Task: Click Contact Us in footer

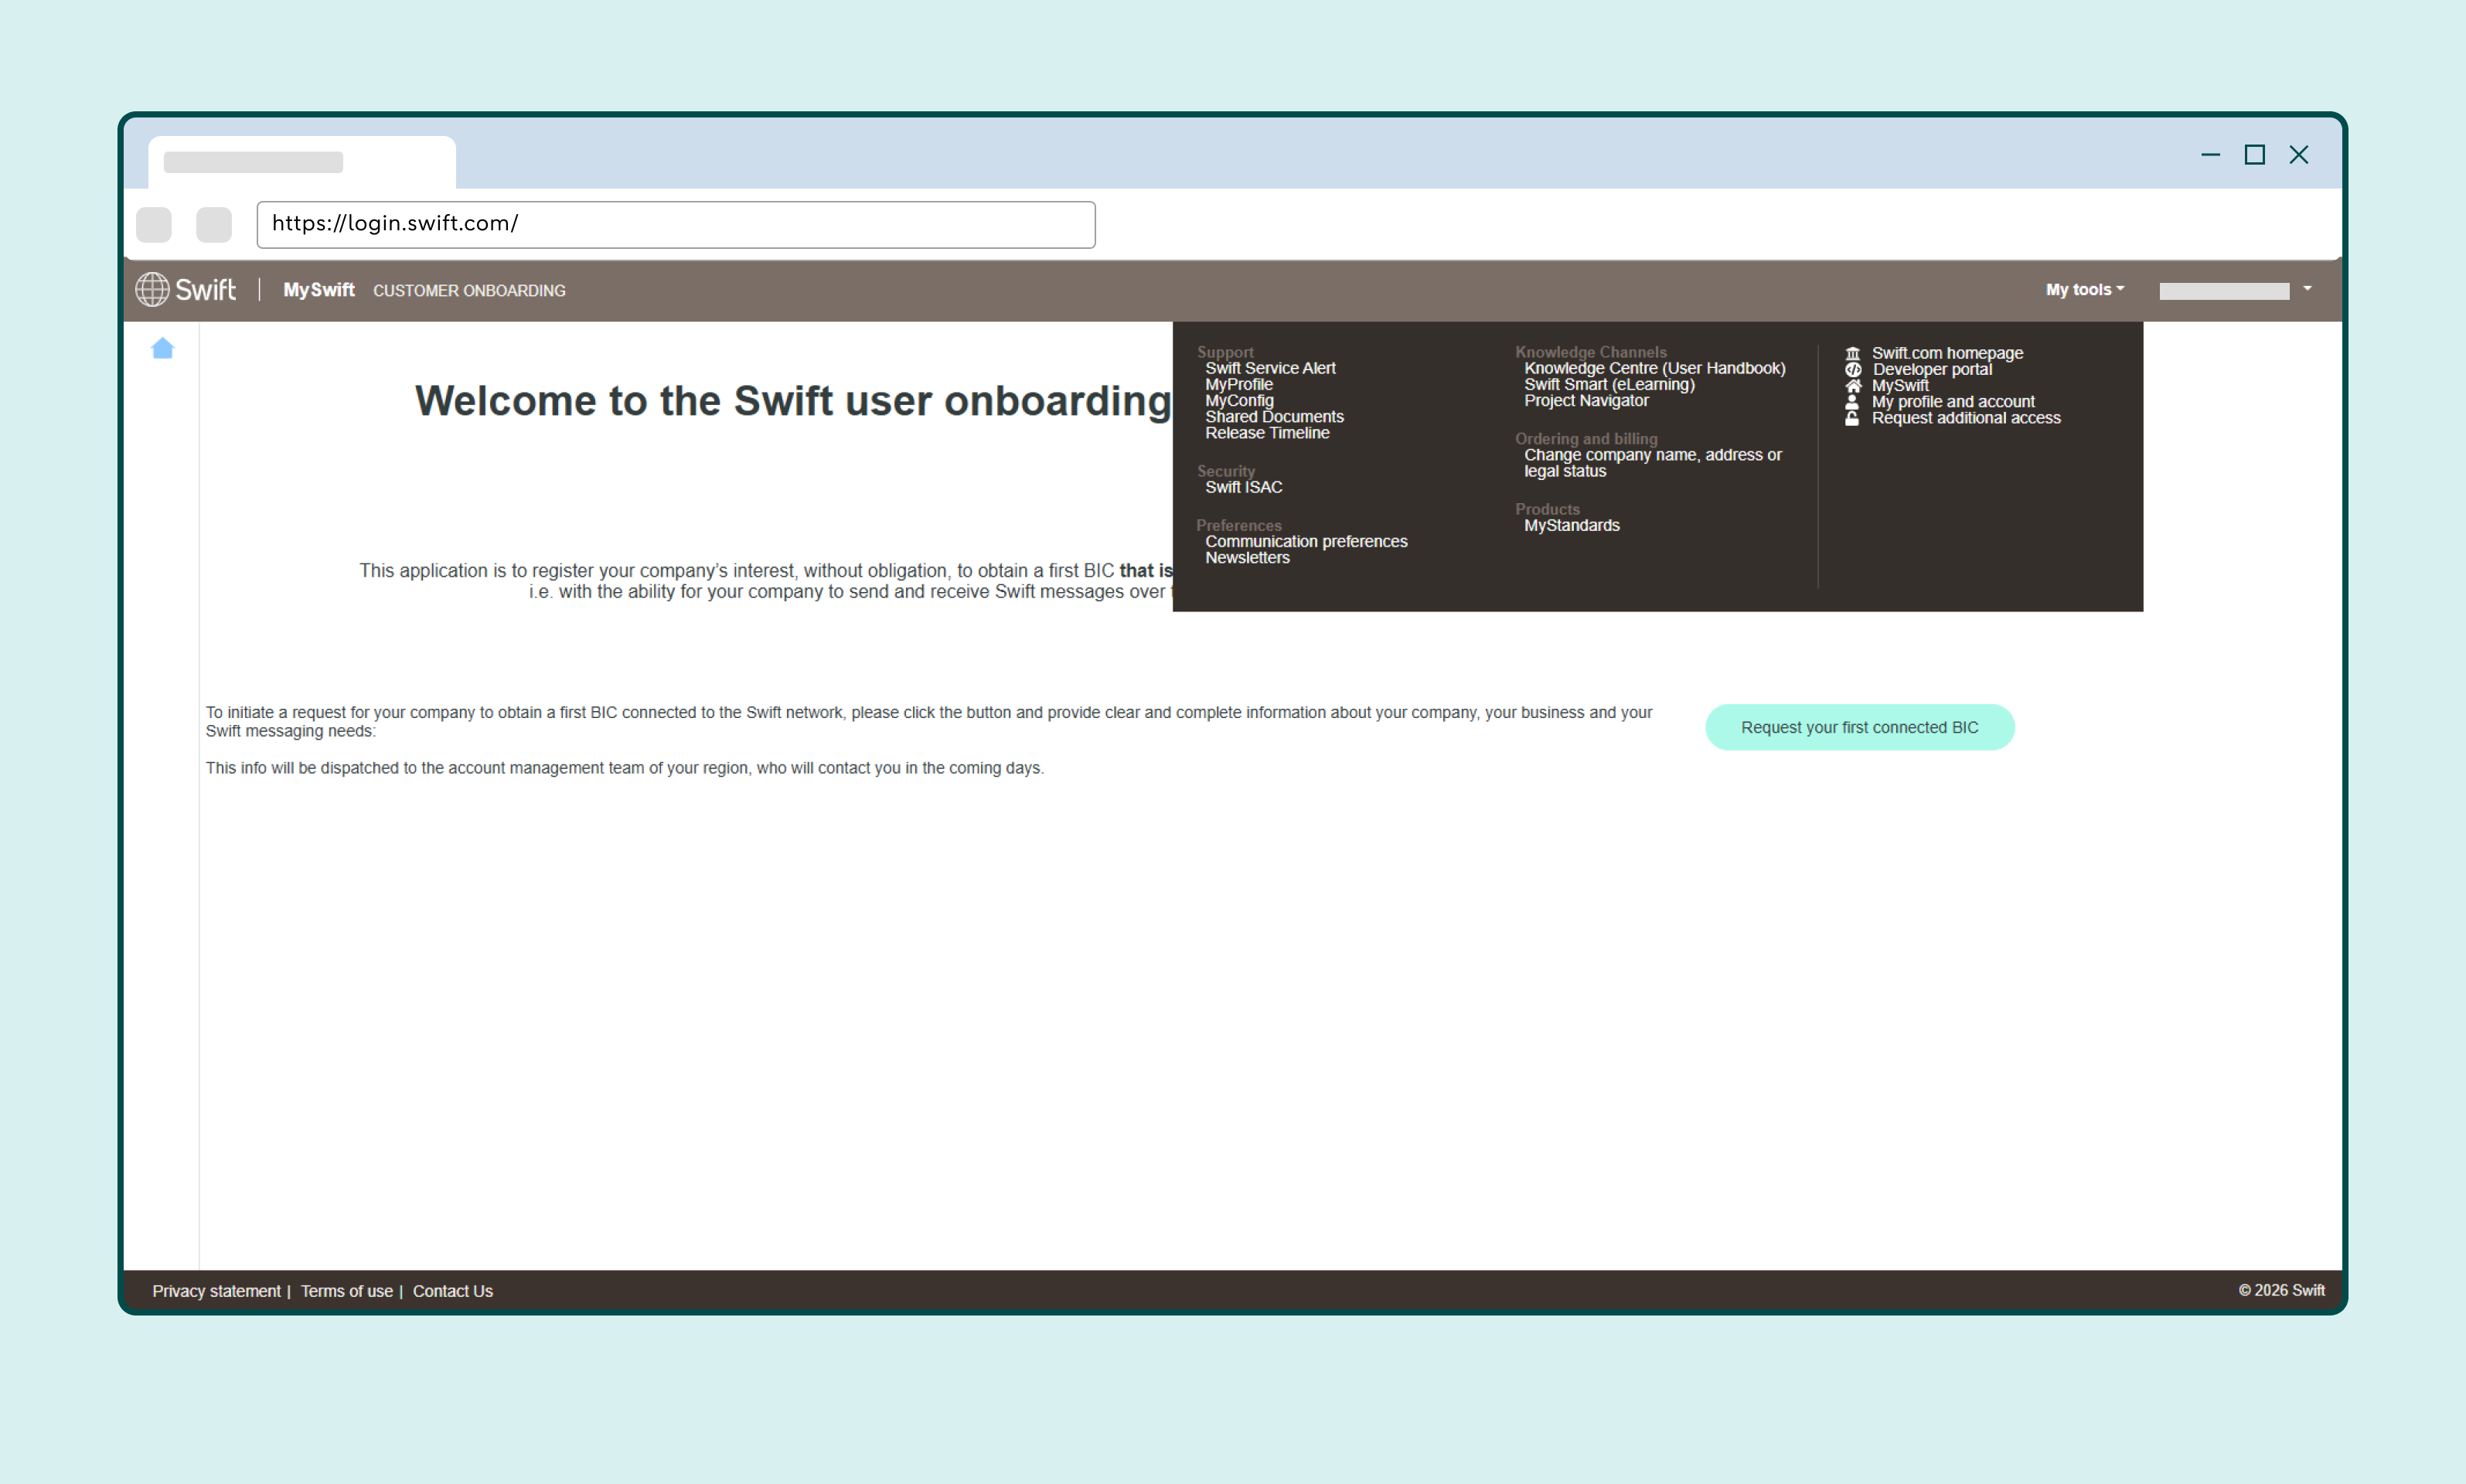Action: (x=452, y=1291)
